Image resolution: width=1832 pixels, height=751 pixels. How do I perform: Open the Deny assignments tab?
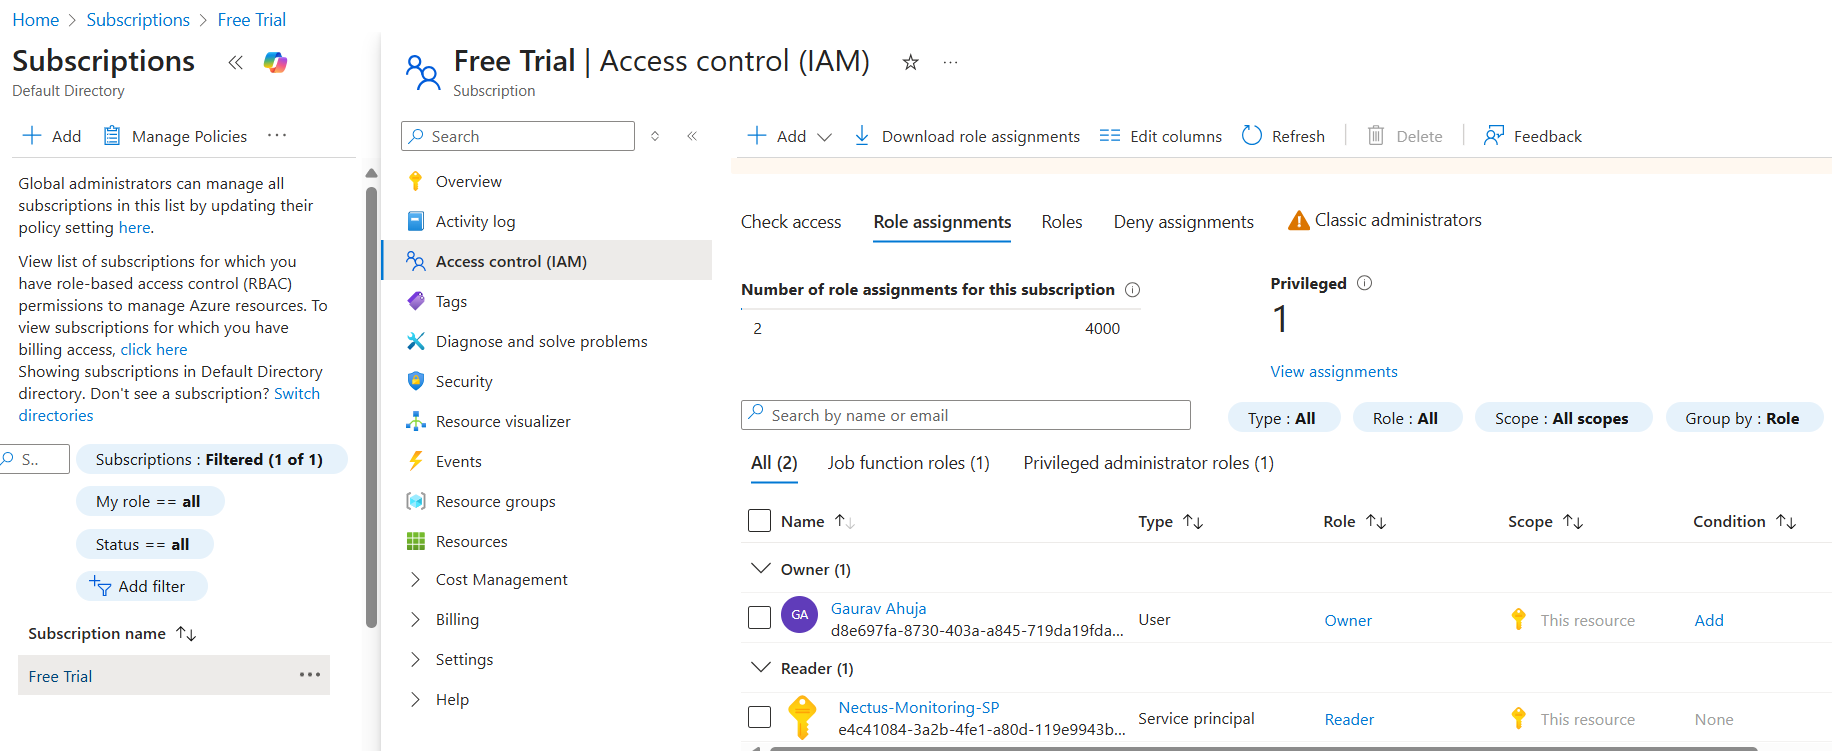1183,222
